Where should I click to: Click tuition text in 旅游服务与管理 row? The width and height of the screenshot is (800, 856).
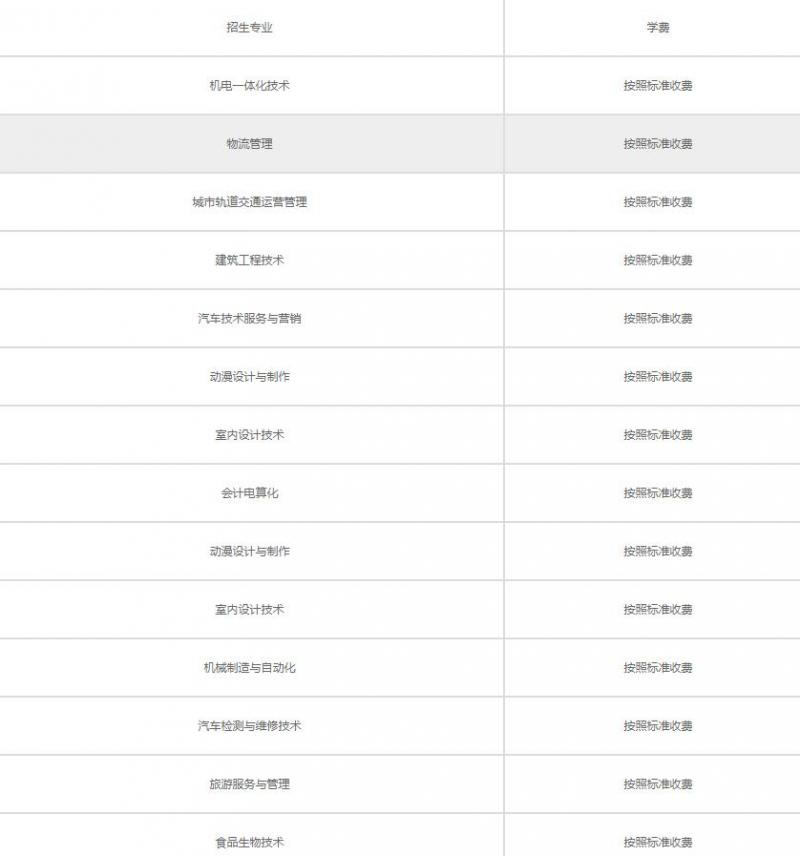click(x=657, y=784)
